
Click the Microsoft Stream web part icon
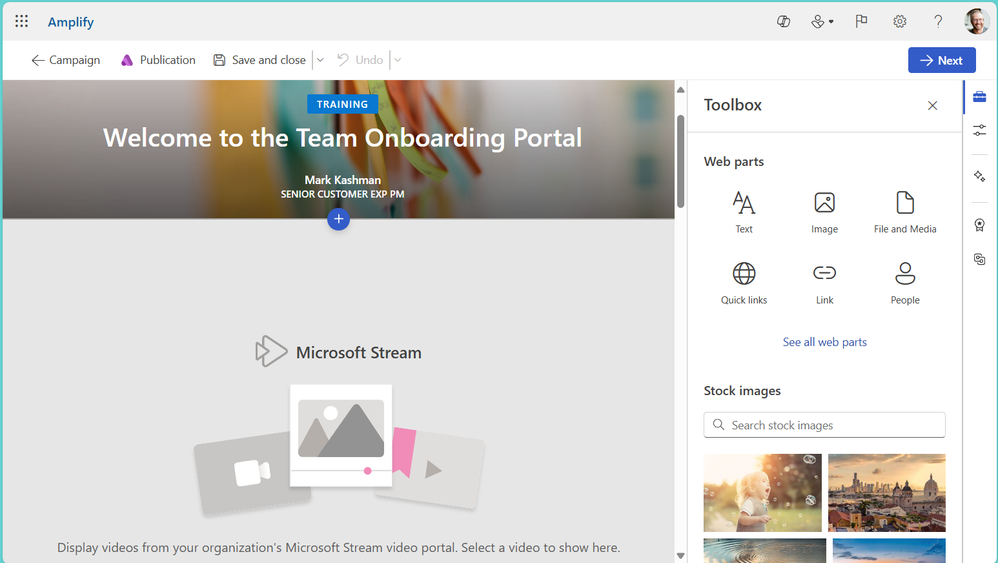(271, 352)
